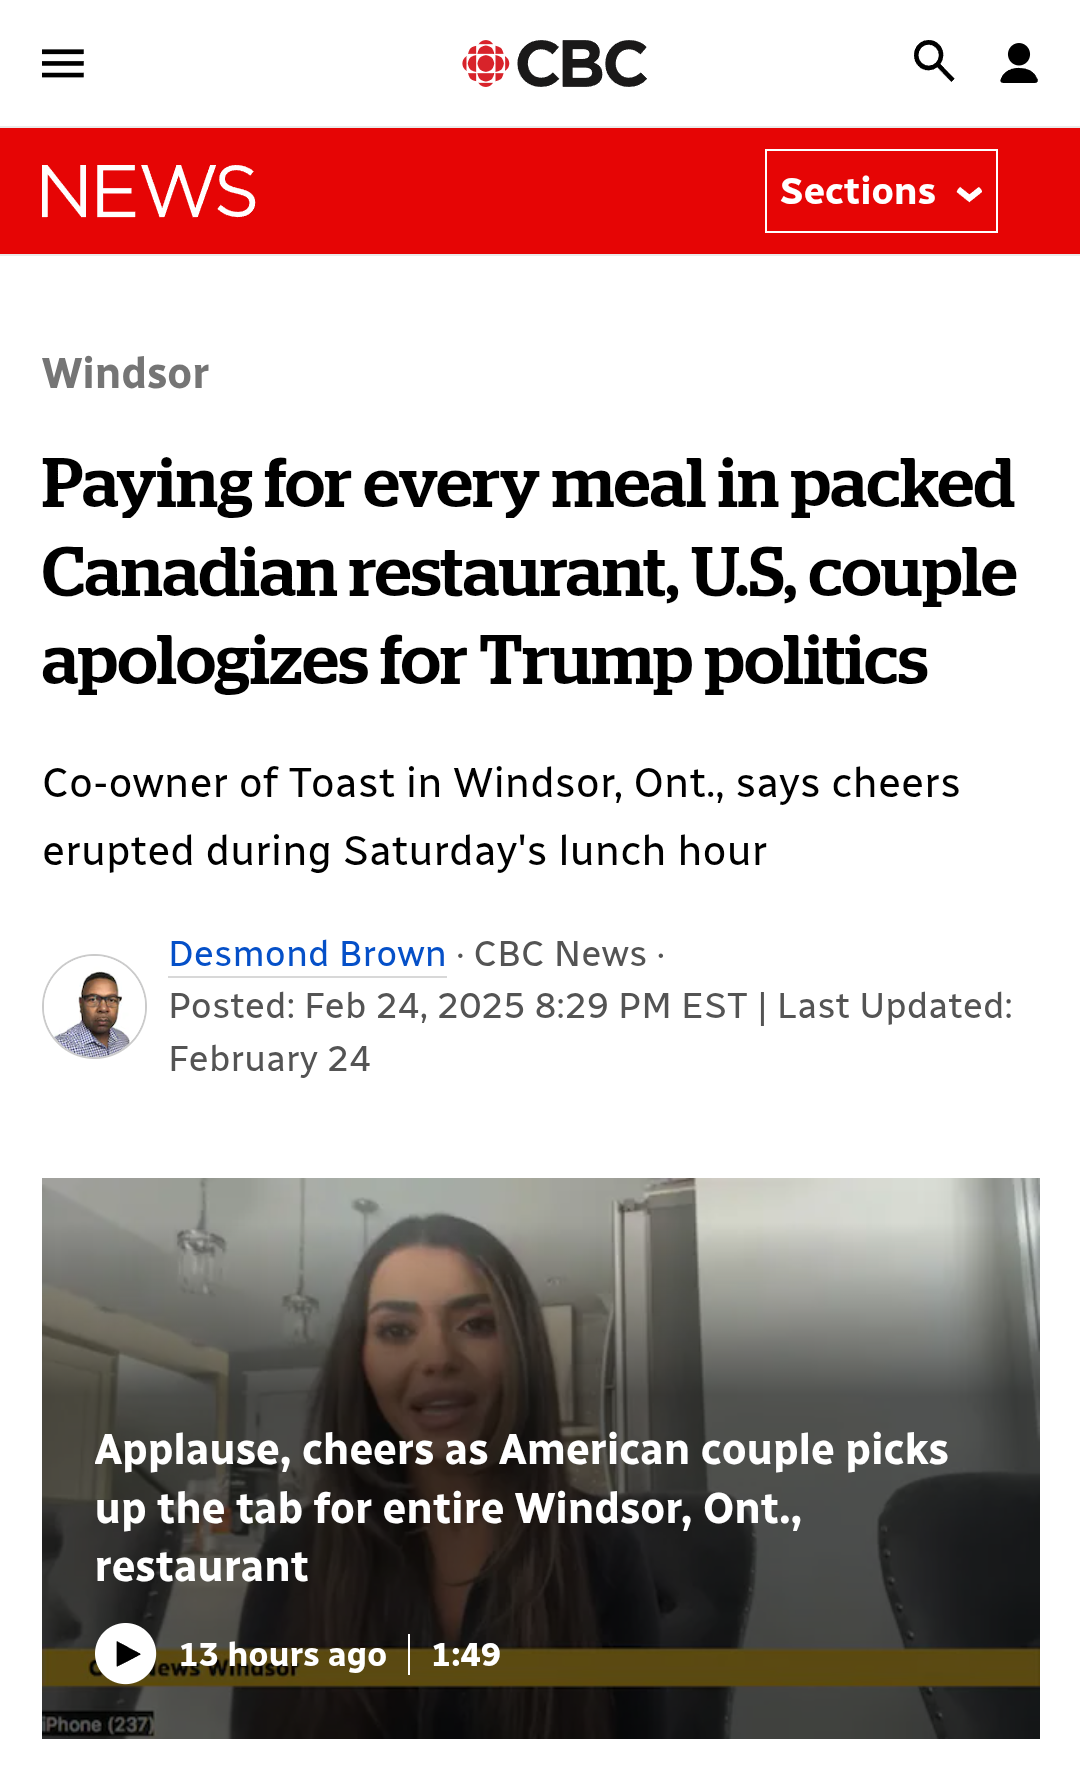The height and width of the screenshot is (1774, 1080).
Task: Play the American couple video
Action: coord(126,1654)
